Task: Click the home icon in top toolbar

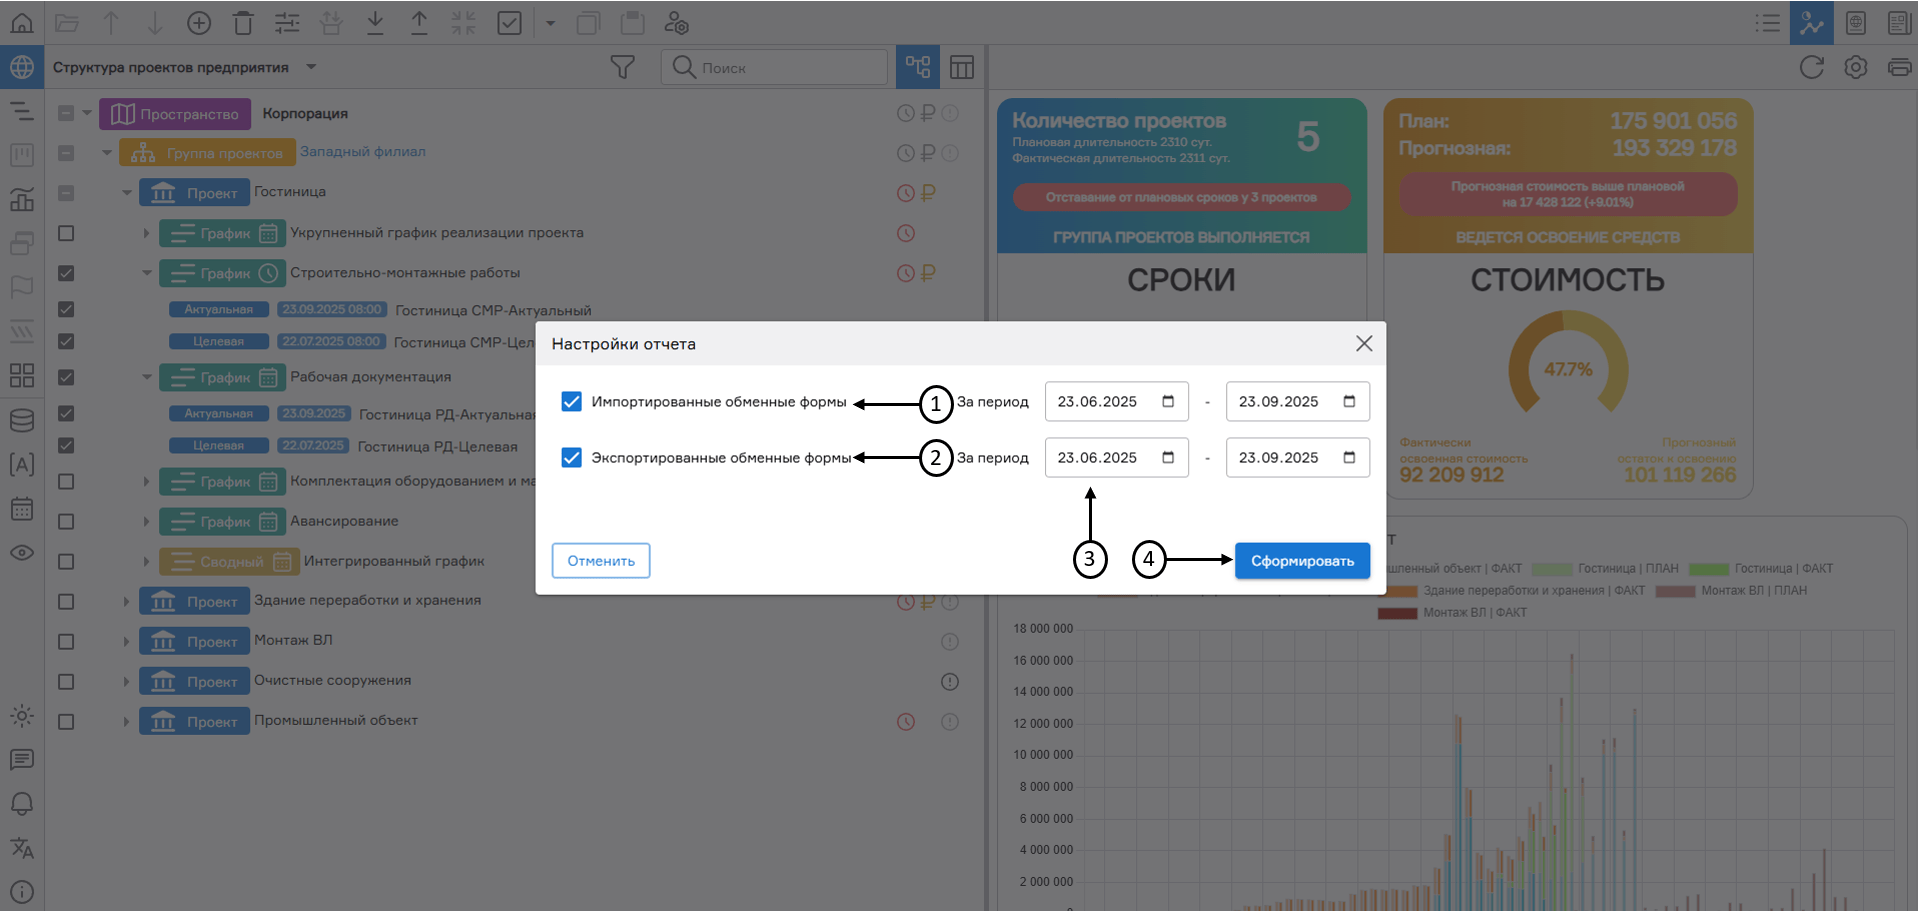Action: pyautogui.click(x=22, y=22)
